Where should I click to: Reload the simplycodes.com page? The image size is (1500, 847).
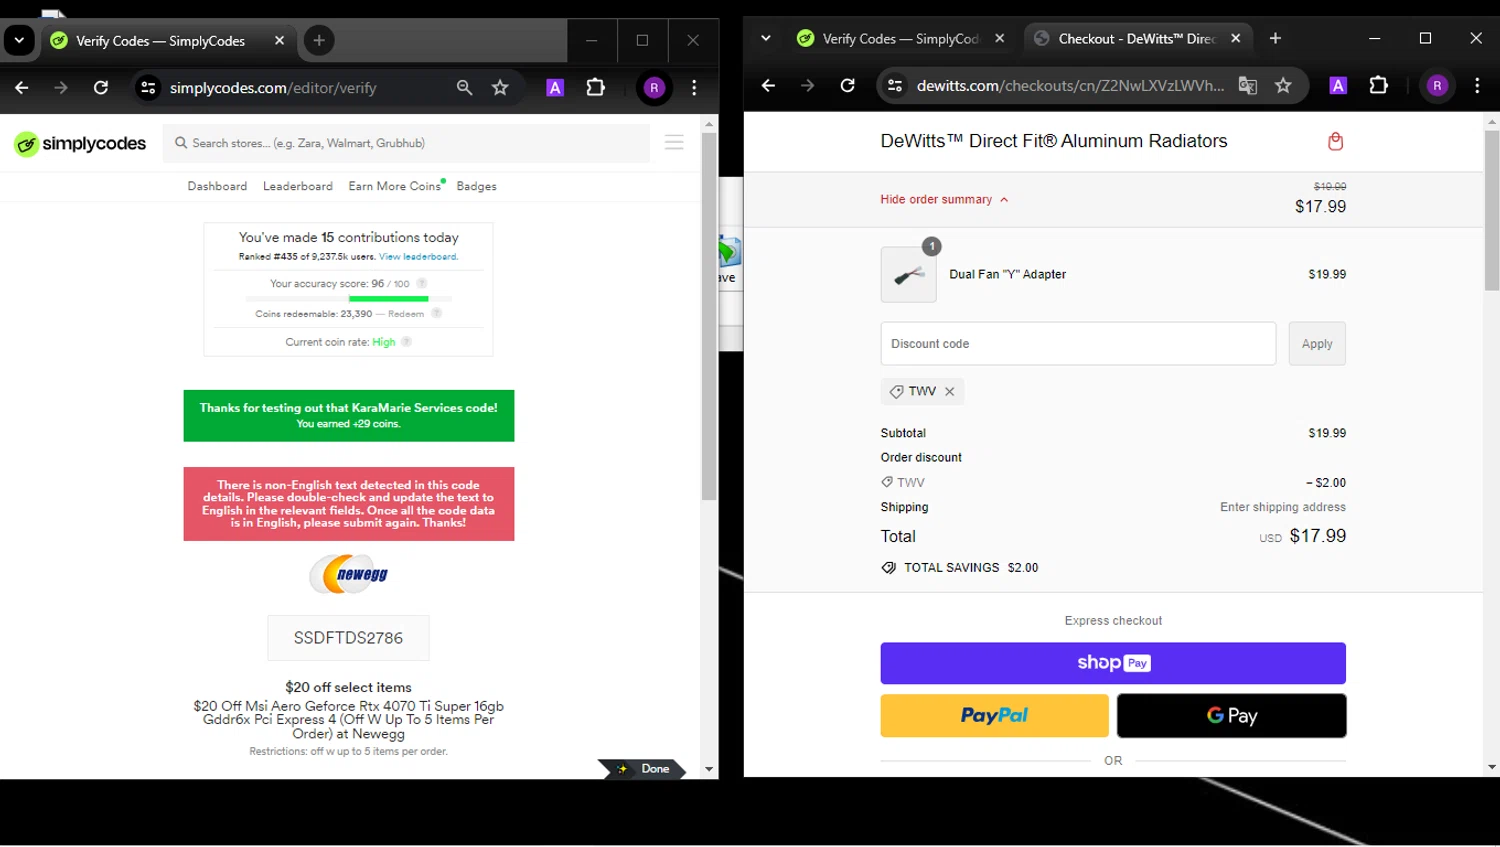[x=101, y=88]
